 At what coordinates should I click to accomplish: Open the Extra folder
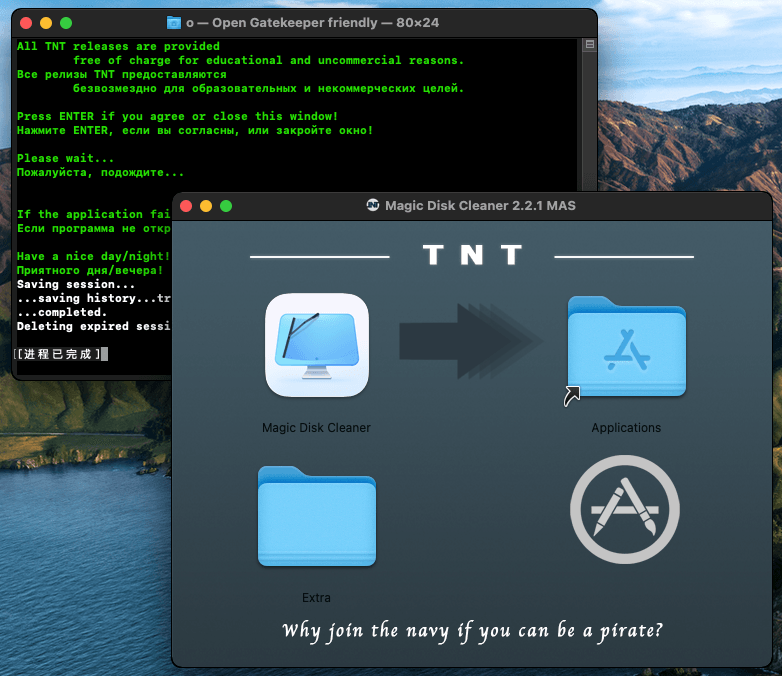click(317, 516)
